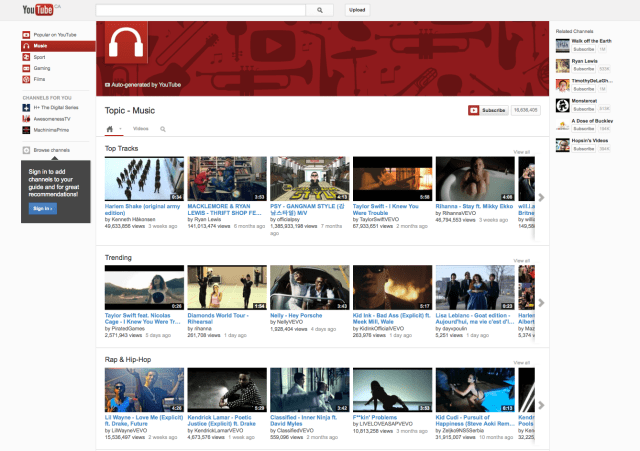The image size is (640, 451).
Task: Open Popular on YouTube from sidebar
Action: pos(55,35)
